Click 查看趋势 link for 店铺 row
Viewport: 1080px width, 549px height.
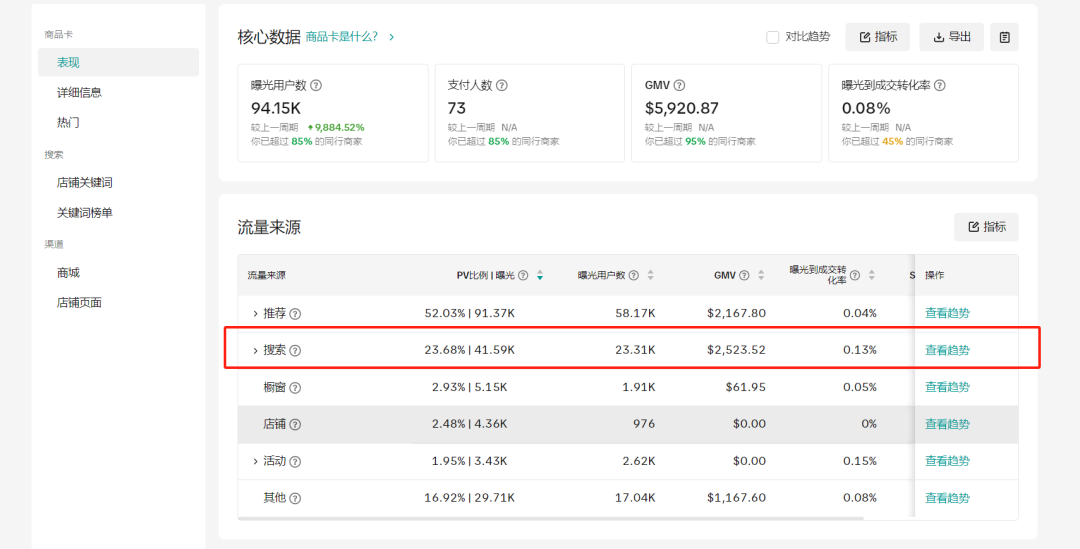coord(947,424)
